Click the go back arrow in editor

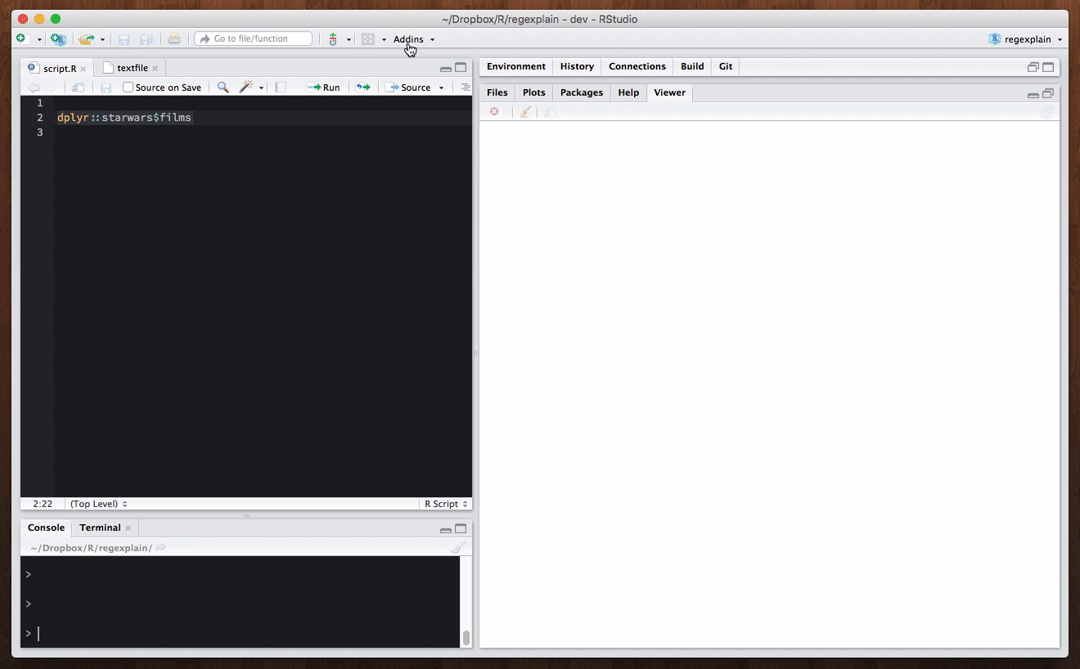(33, 88)
